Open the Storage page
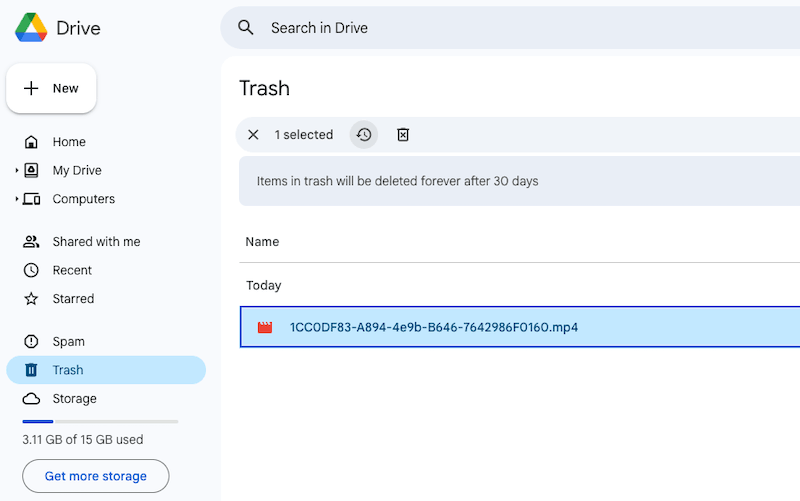 coord(74,399)
